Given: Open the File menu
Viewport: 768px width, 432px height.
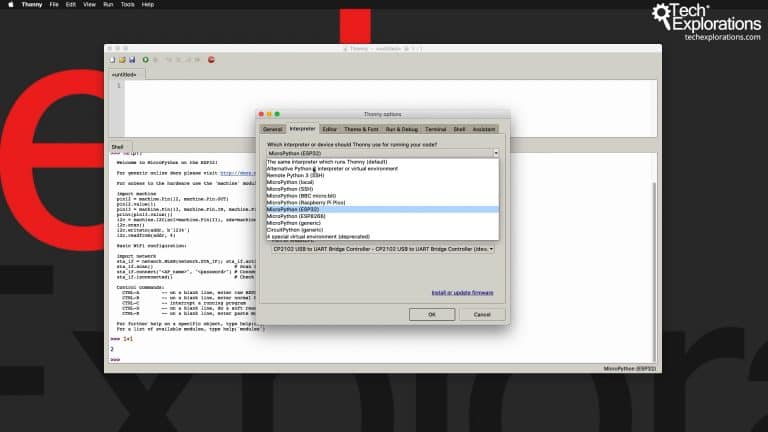Looking at the screenshot, I should pyautogui.click(x=54, y=4).
